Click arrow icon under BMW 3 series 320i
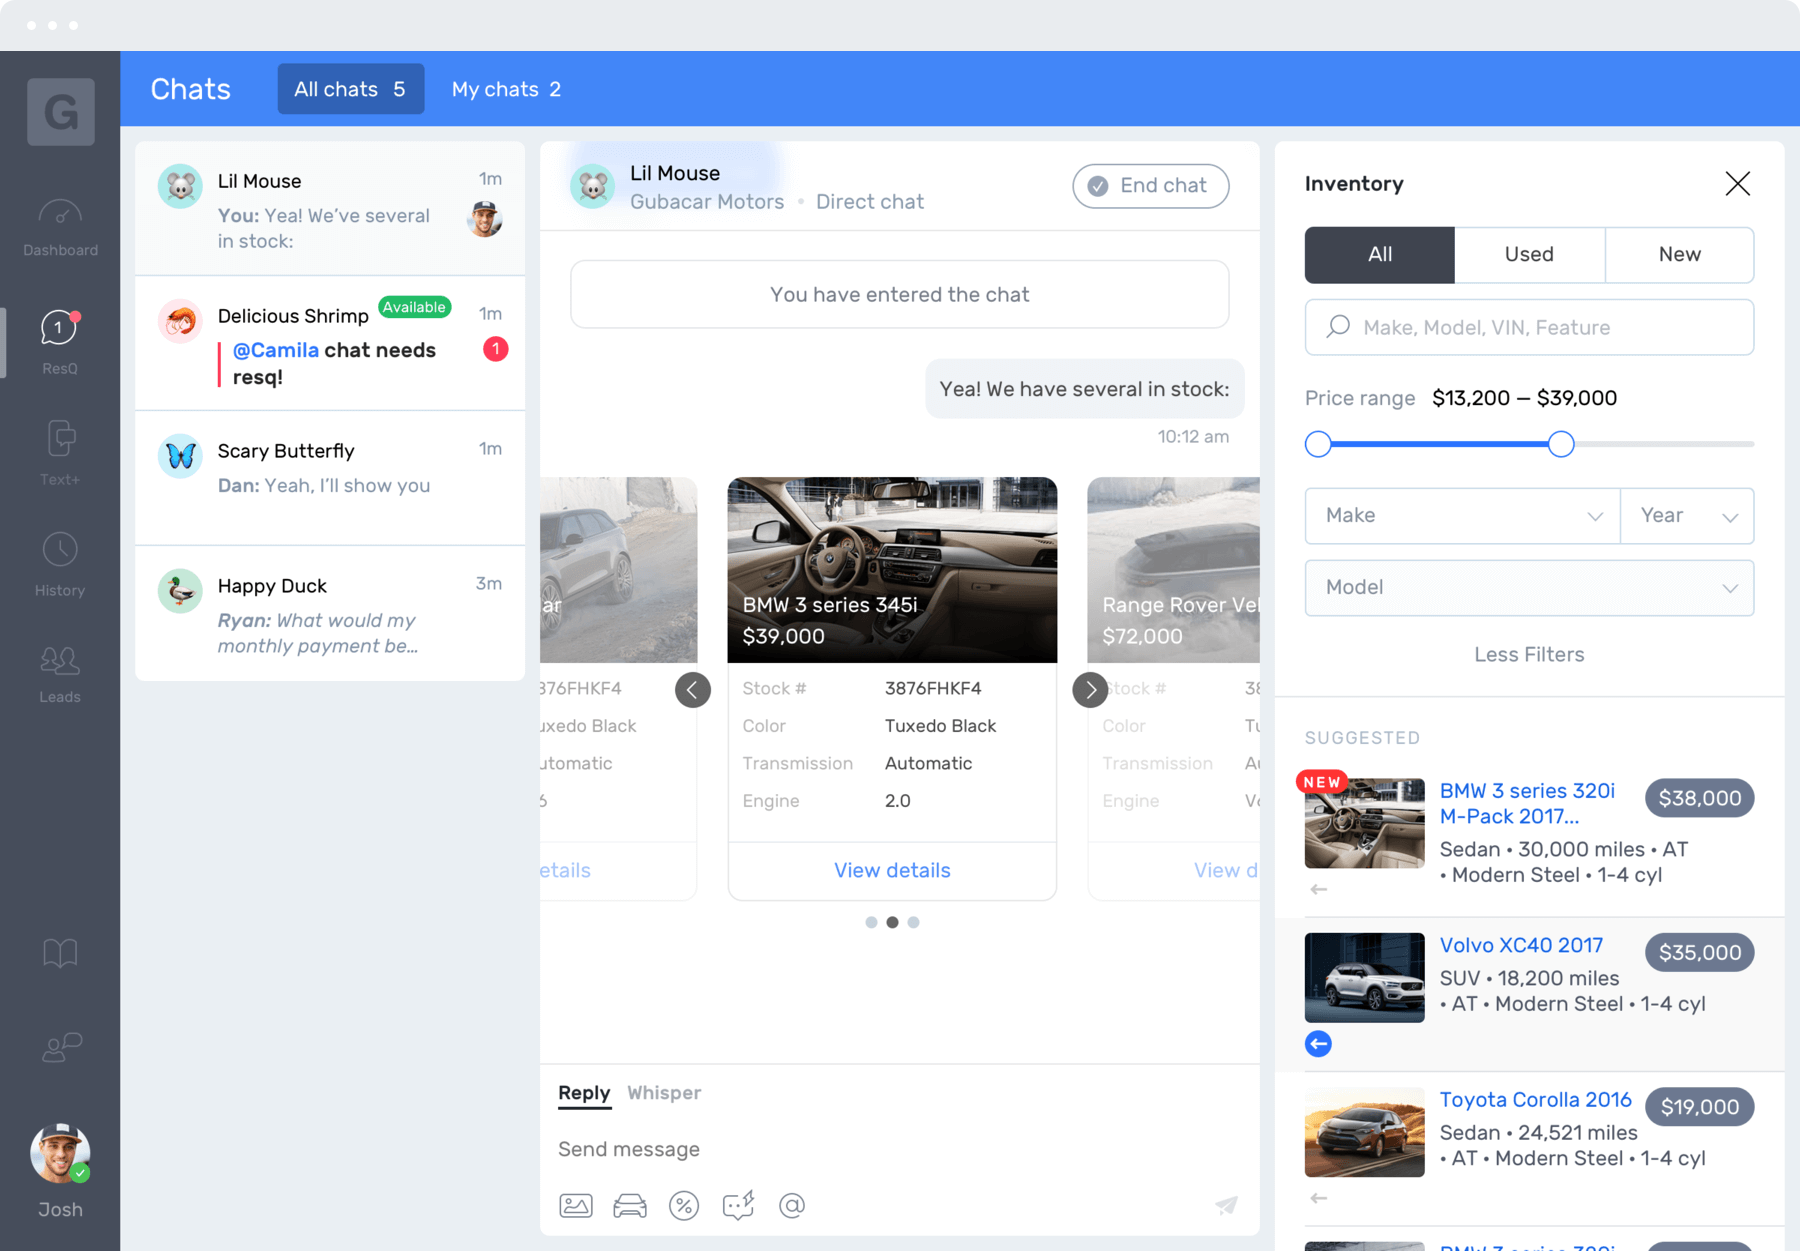The height and width of the screenshot is (1251, 1800). (x=1318, y=889)
